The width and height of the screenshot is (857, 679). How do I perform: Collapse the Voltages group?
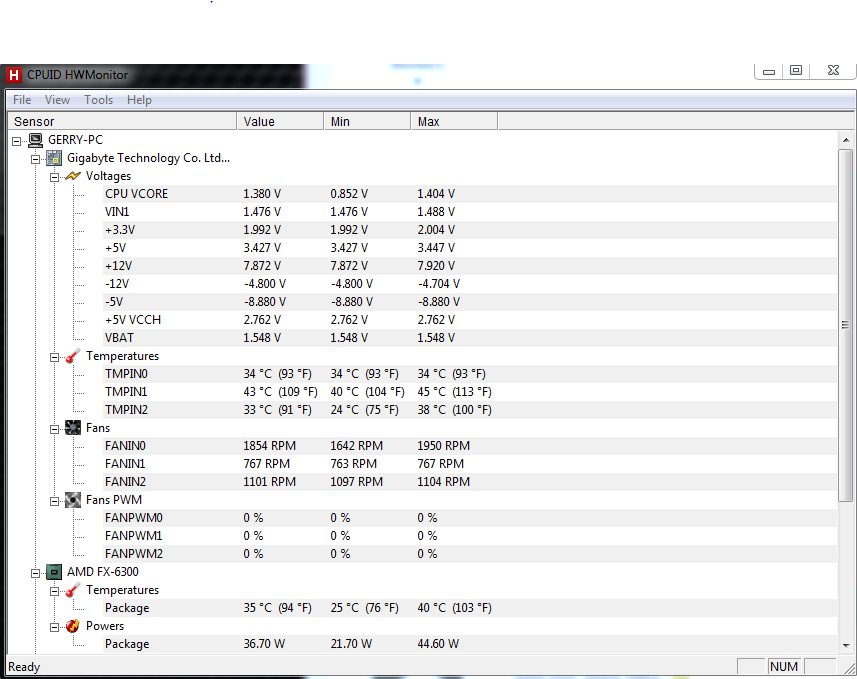[55, 177]
